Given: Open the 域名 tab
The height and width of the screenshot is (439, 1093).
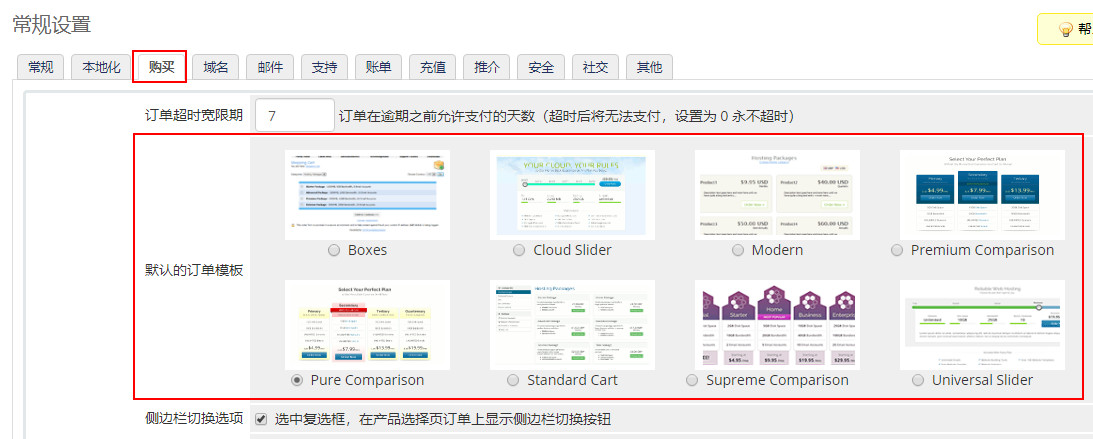Looking at the screenshot, I should [215, 68].
